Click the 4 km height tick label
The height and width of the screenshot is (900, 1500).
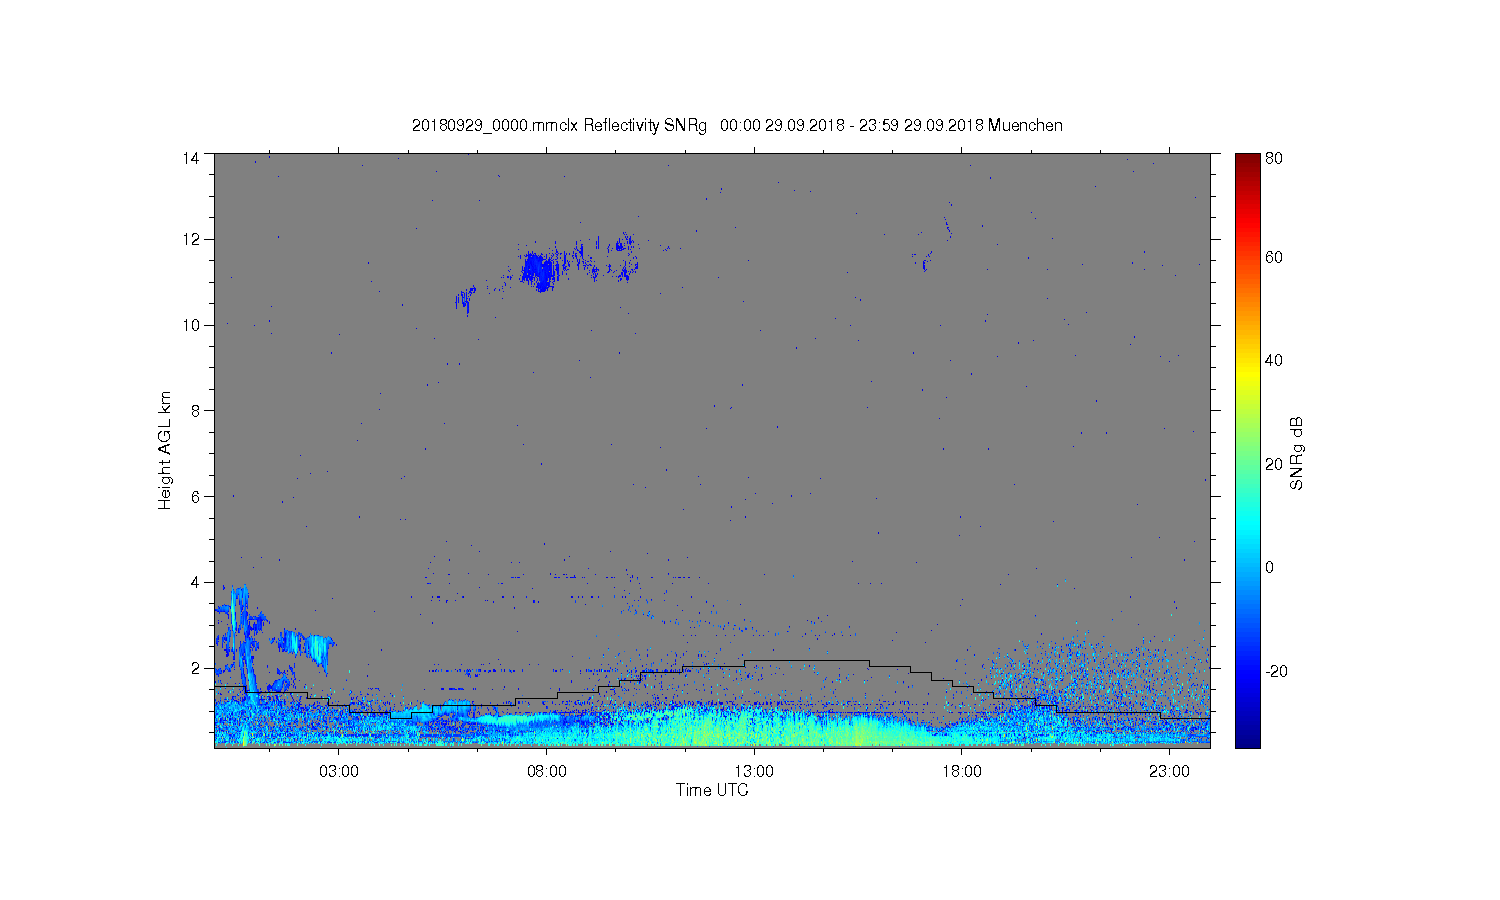click(x=196, y=582)
